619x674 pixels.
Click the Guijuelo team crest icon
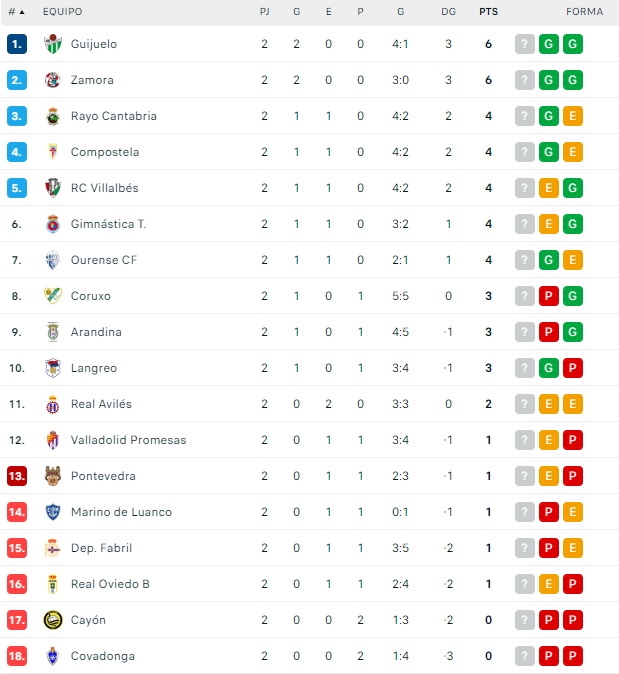[53, 44]
